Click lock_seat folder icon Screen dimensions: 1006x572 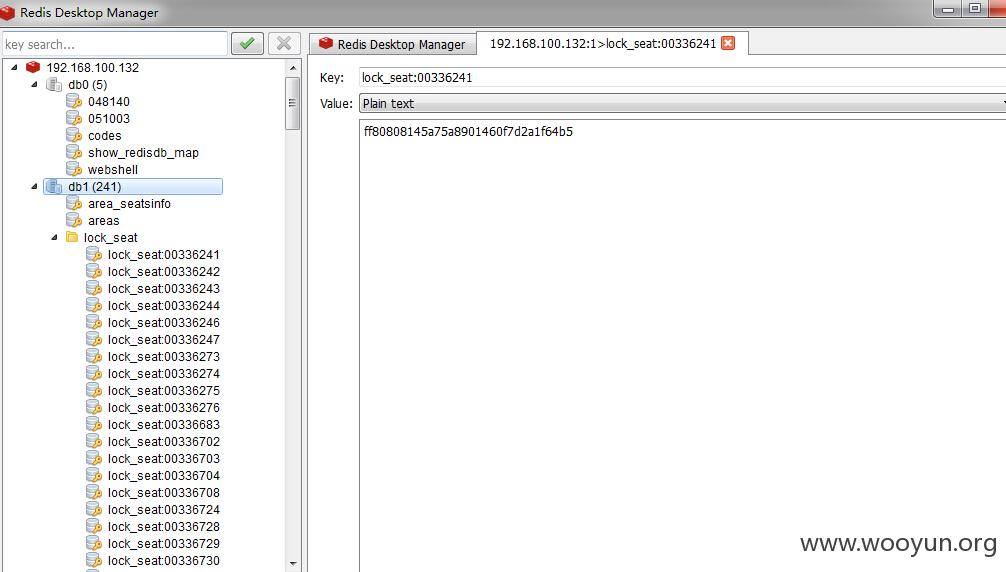click(x=72, y=237)
